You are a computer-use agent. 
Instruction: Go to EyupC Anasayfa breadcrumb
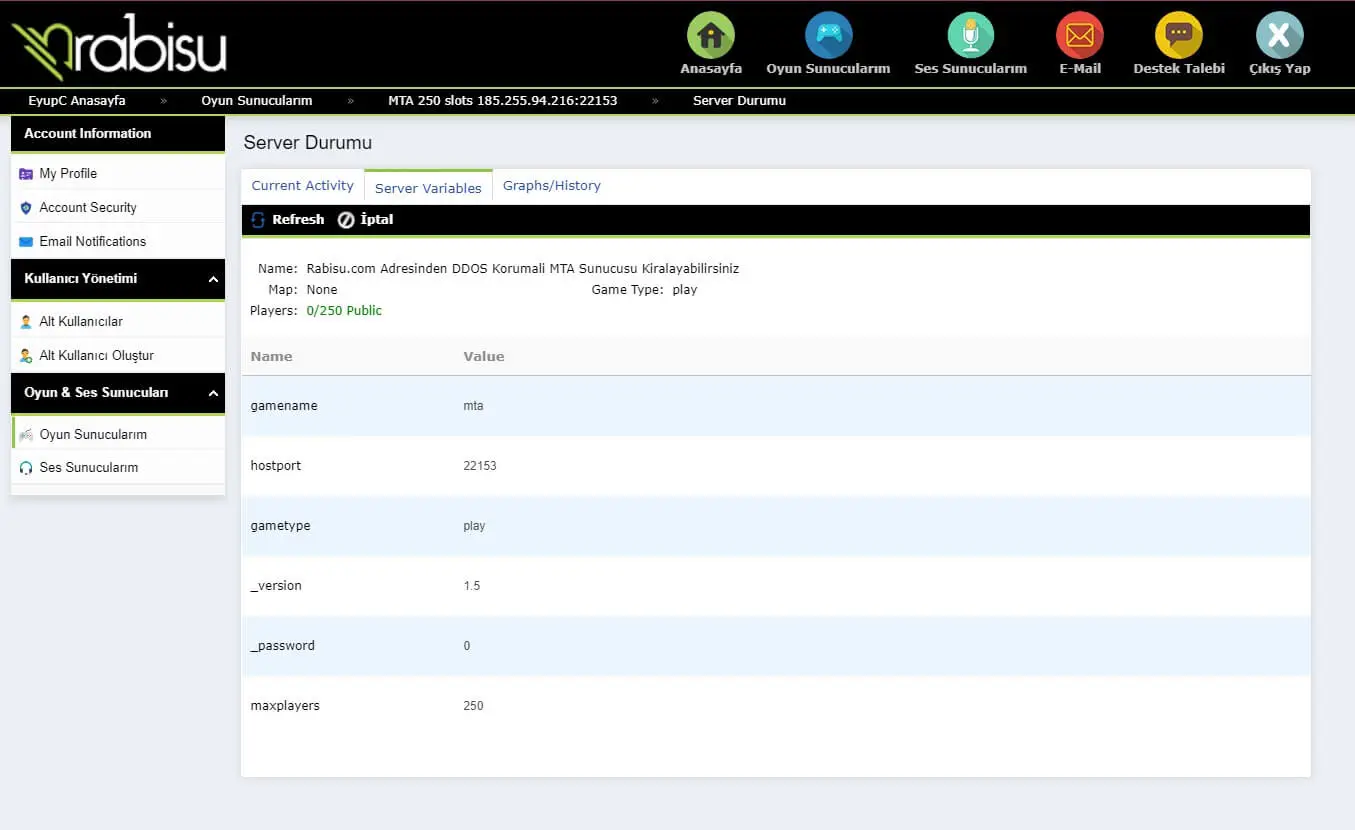[x=77, y=101]
